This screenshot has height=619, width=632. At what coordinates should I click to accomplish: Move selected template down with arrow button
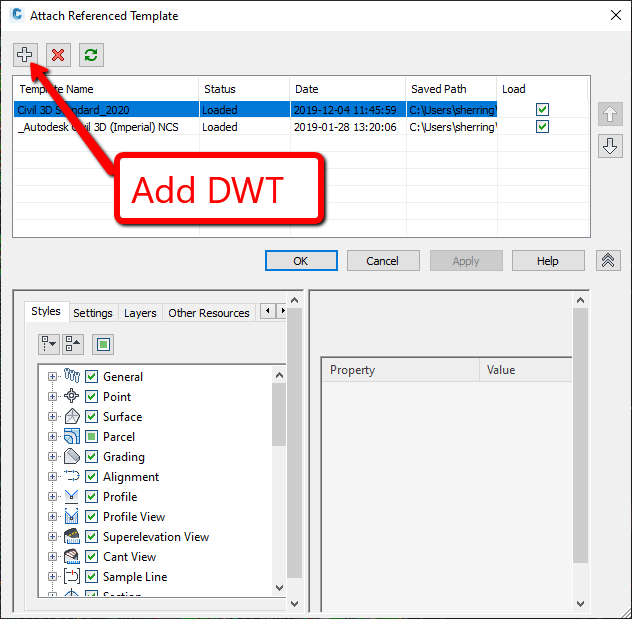(610, 146)
